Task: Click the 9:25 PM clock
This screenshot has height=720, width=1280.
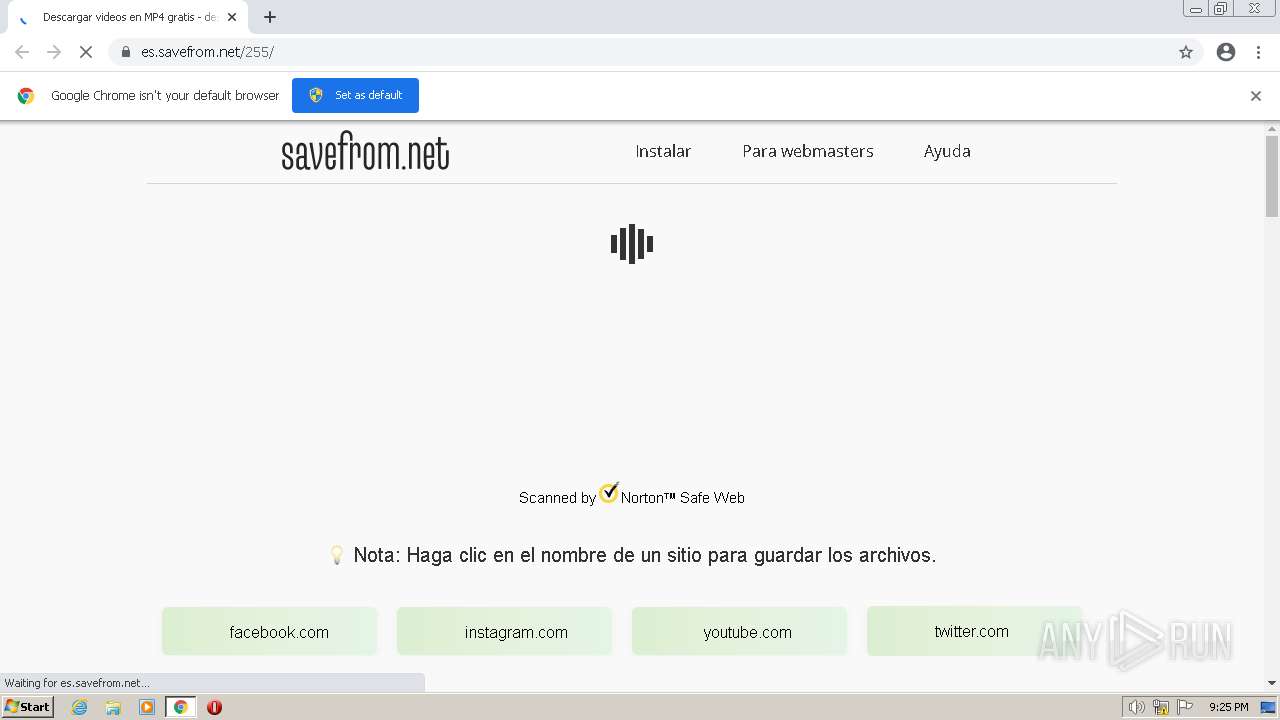Action: [x=1229, y=707]
